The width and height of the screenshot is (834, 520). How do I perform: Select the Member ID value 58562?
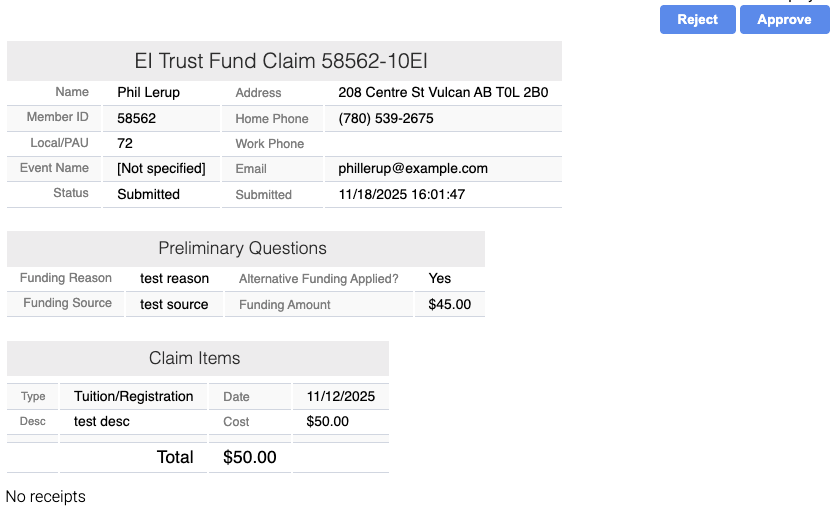[136, 118]
